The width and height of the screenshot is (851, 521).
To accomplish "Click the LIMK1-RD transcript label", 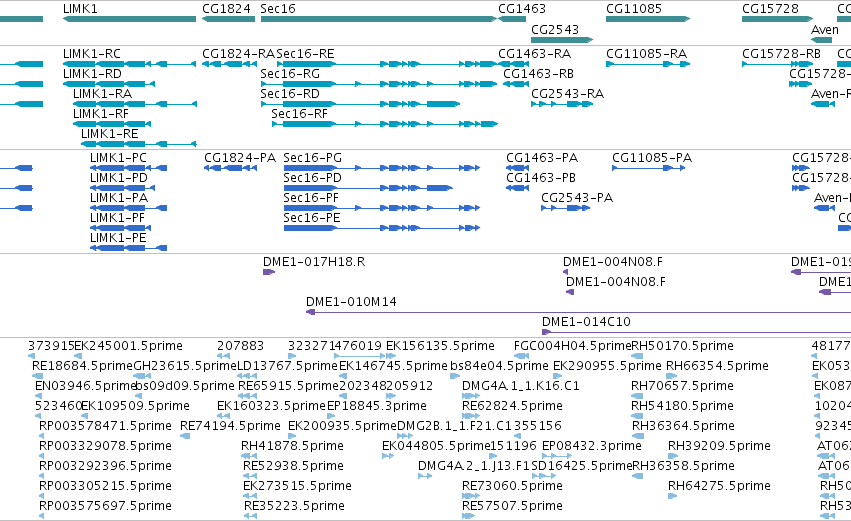I will coord(92,74).
